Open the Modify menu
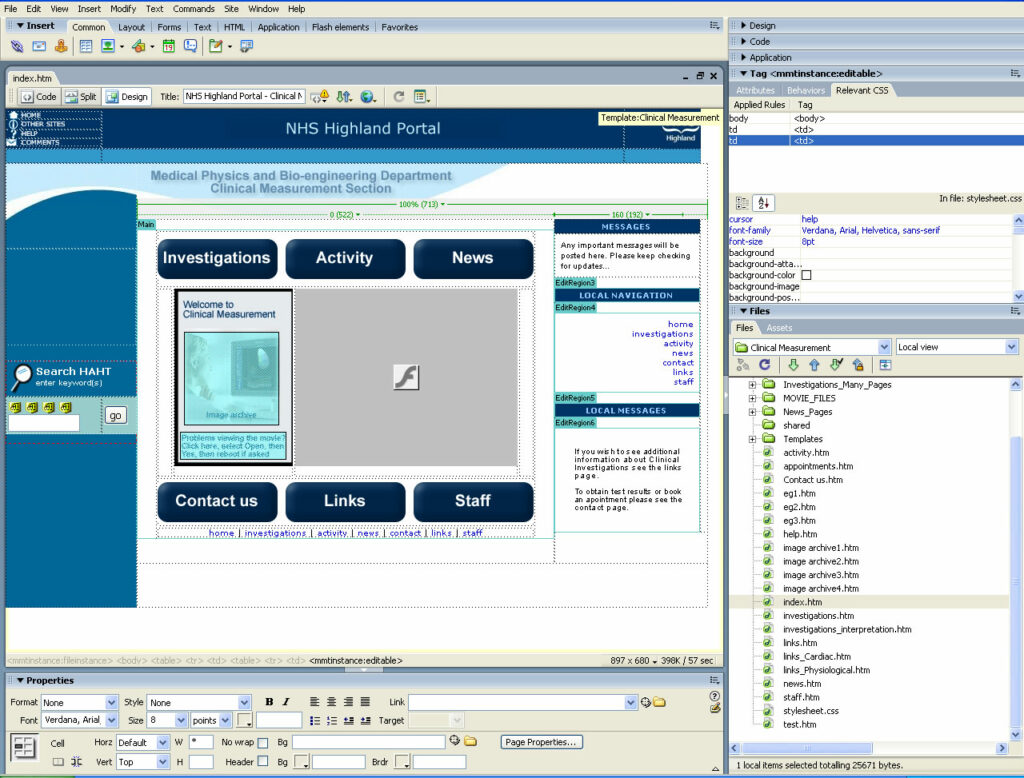The width and height of the screenshot is (1024, 778). [123, 8]
